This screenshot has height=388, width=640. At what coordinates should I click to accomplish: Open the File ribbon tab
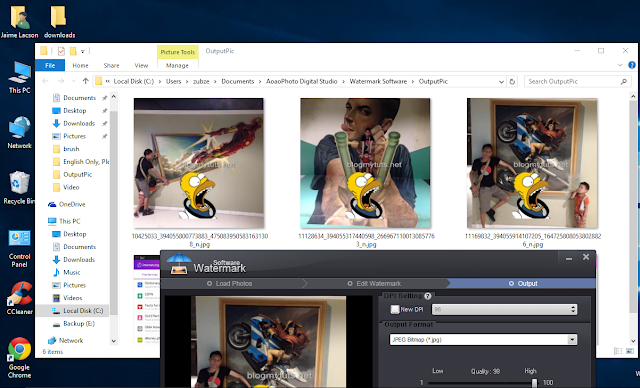coord(50,65)
